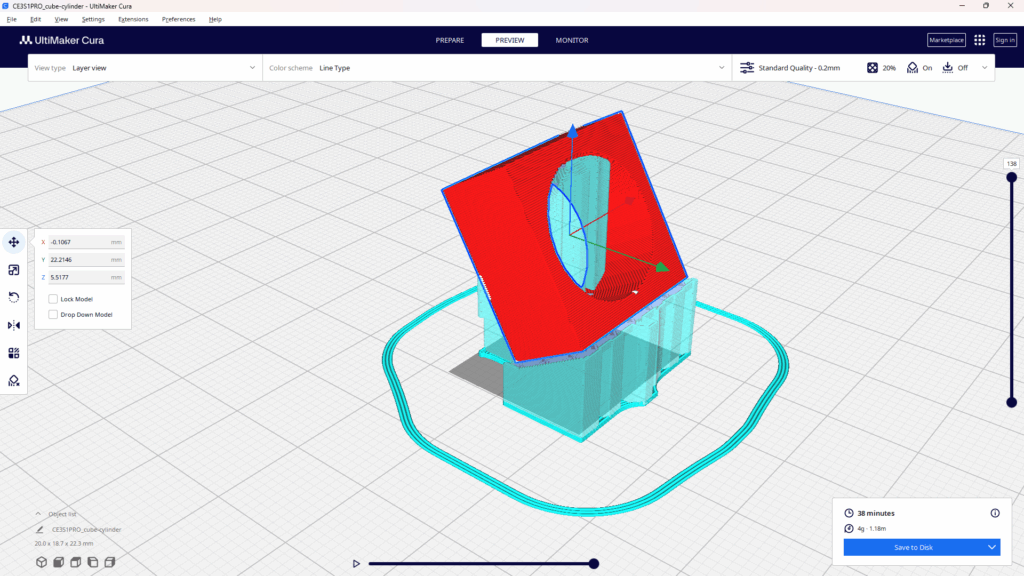Image resolution: width=1024 pixels, height=576 pixels.
Task: Select the Move tool in left toolbar
Action: [14, 242]
